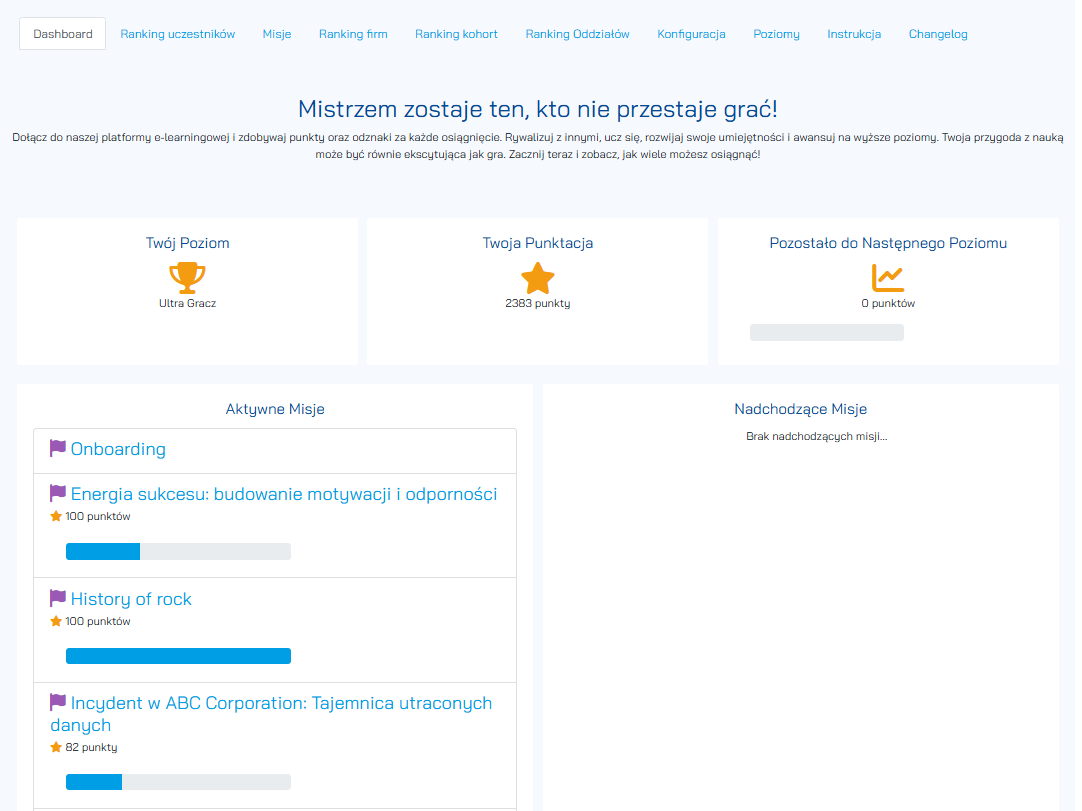The height and width of the screenshot is (811, 1082).
Task: Select the Changelog tab
Action: 937,34
